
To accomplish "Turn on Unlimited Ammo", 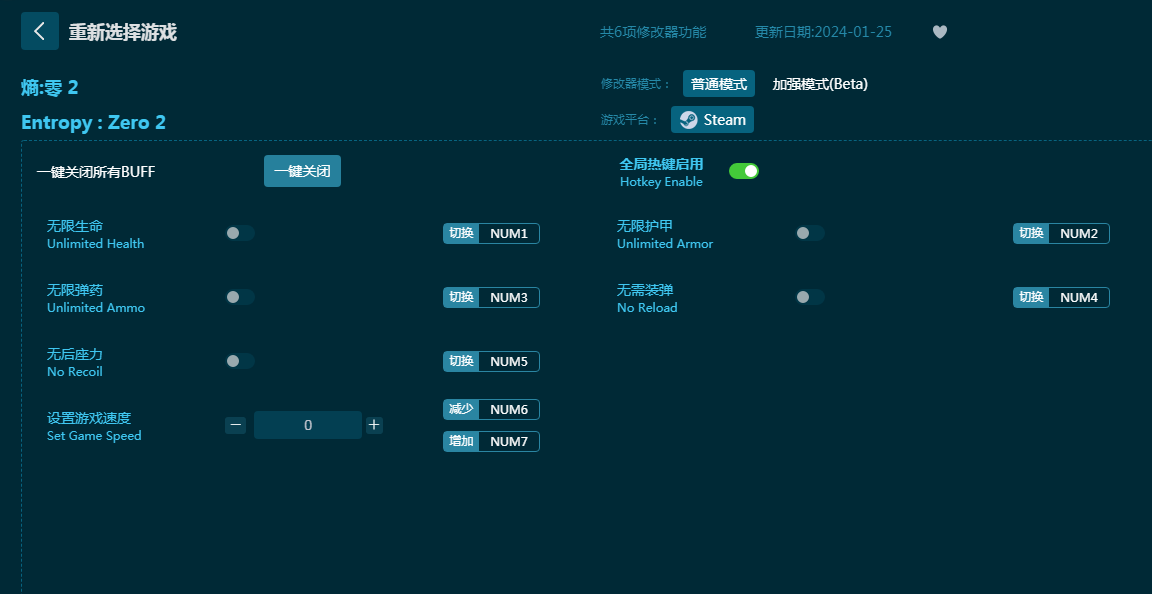I will (x=240, y=297).
